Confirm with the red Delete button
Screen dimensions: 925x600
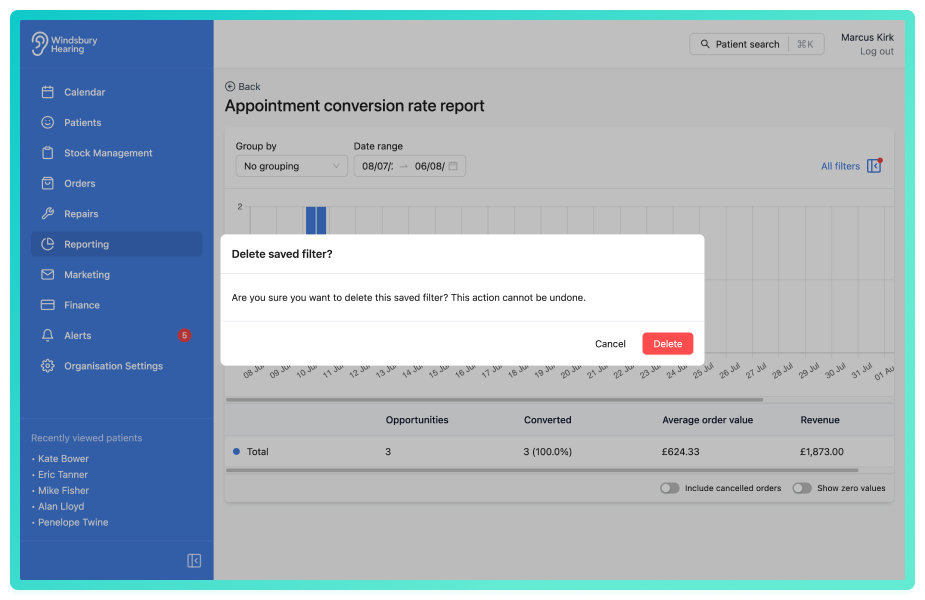[x=668, y=344]
